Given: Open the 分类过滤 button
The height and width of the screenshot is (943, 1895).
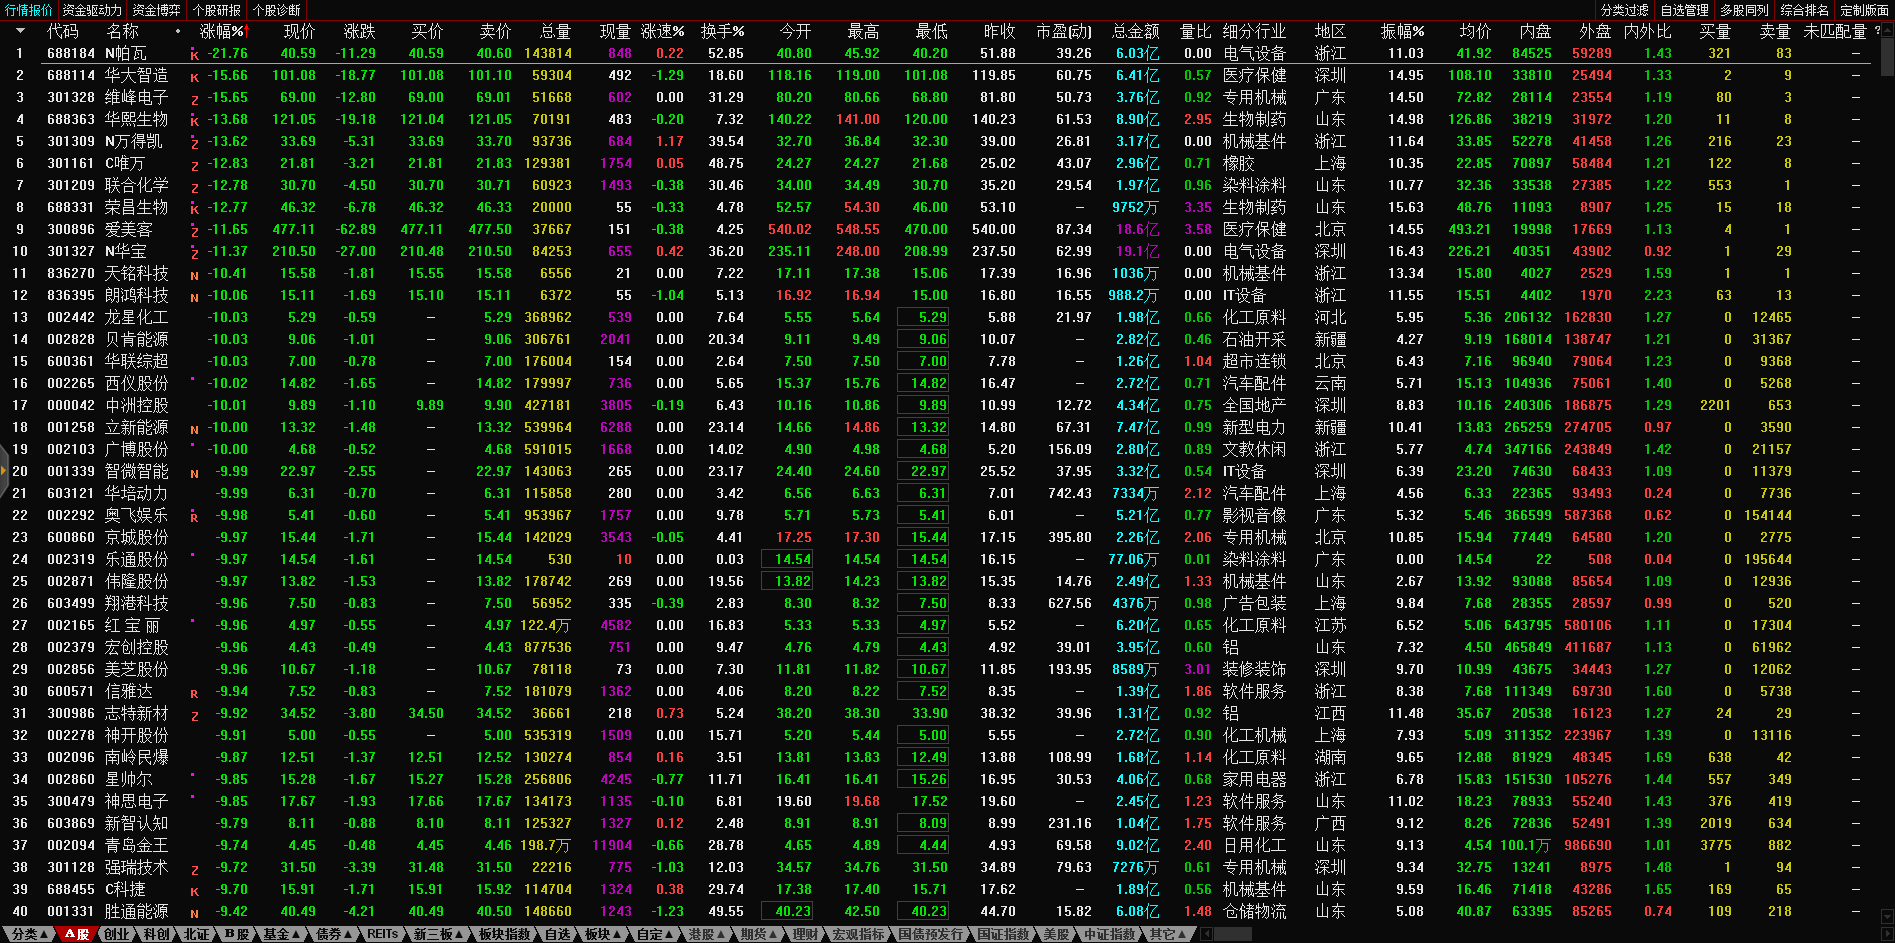Looking at the screenshot, I should coord(1624,10).
